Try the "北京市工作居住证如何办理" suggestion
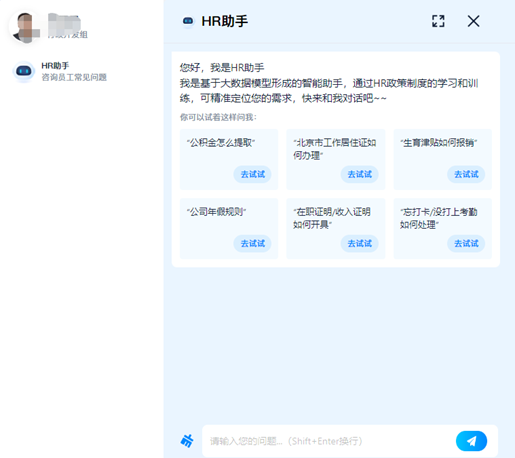 click(359, 174)
